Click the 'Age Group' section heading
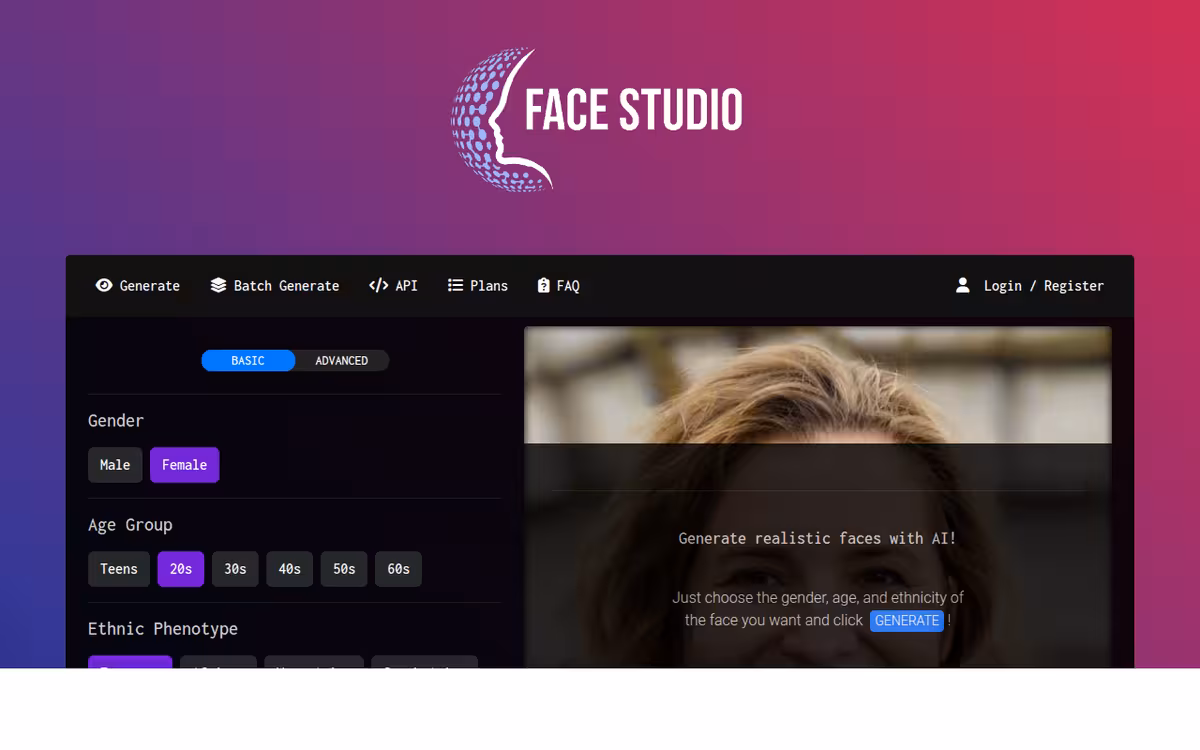 130,525
